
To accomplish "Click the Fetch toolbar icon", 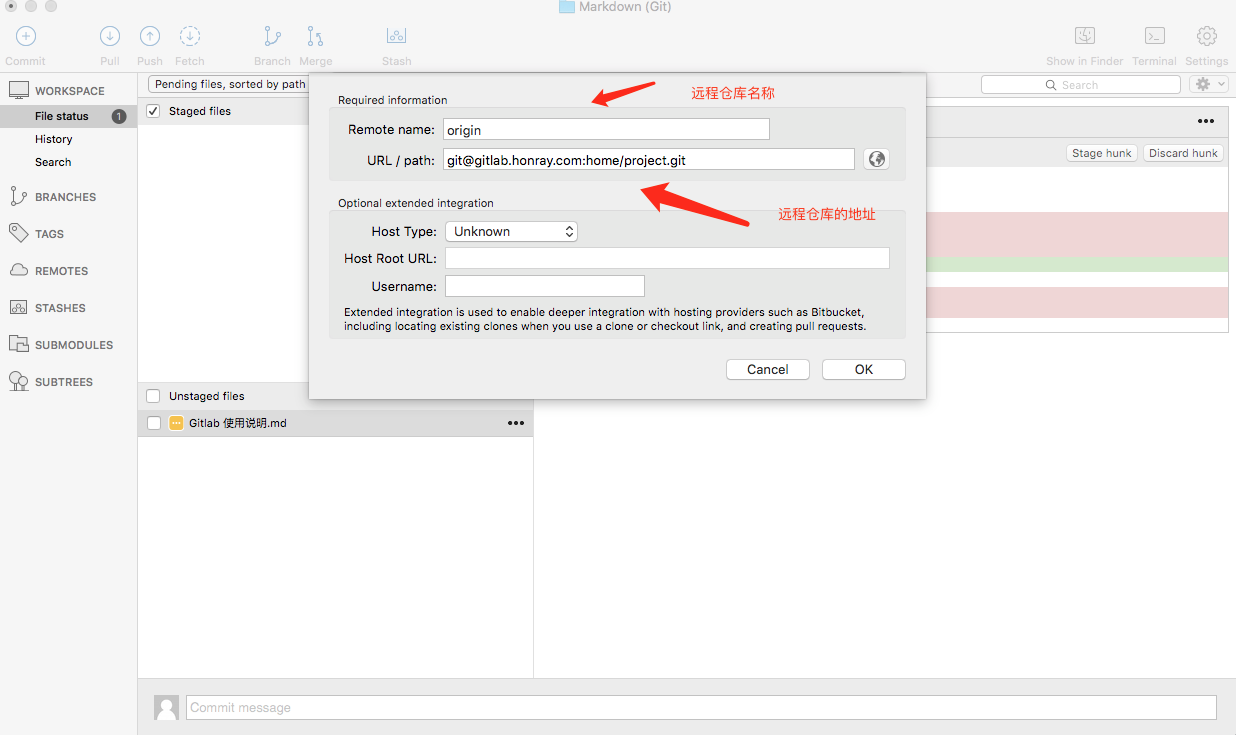I will click(x=189, y=37).
